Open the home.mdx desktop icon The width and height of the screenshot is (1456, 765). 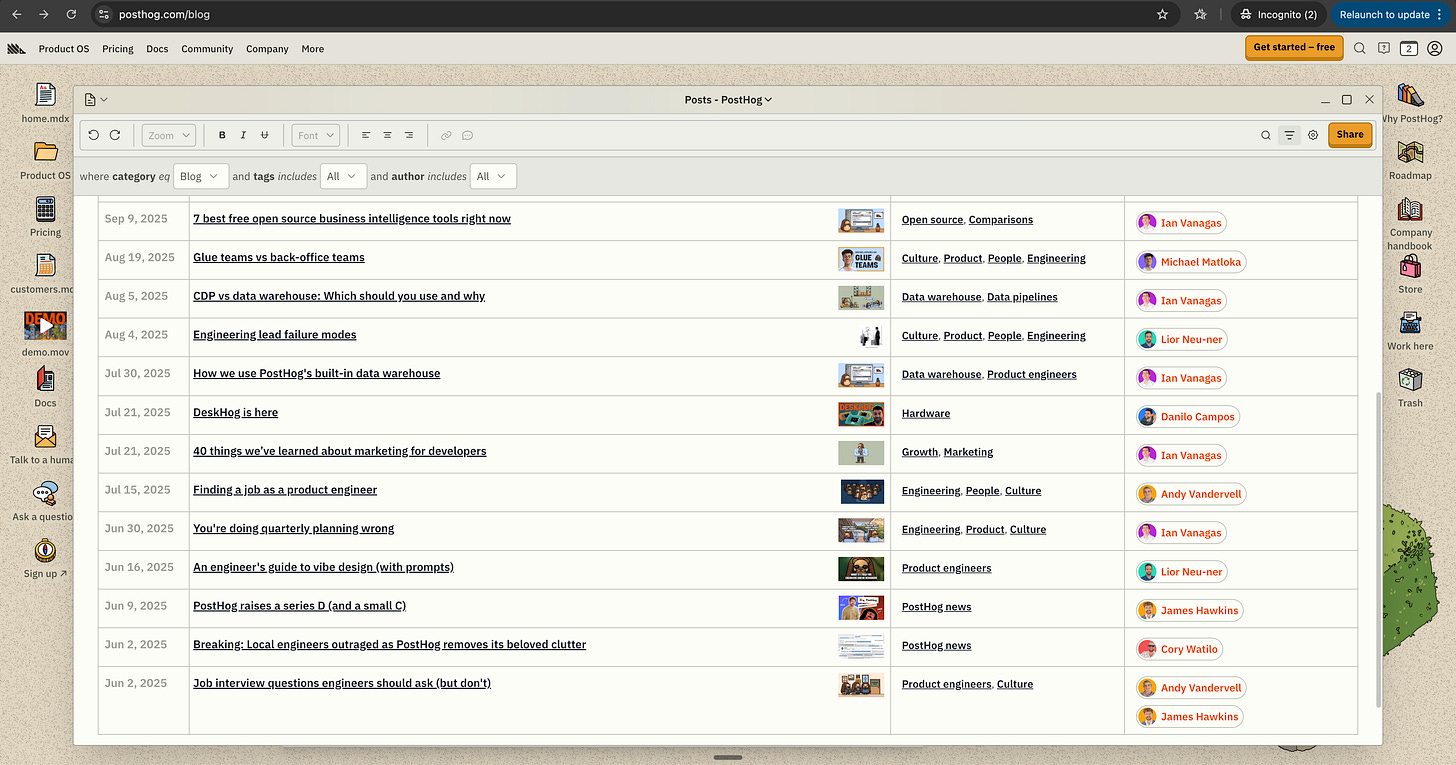click(45, 103)
